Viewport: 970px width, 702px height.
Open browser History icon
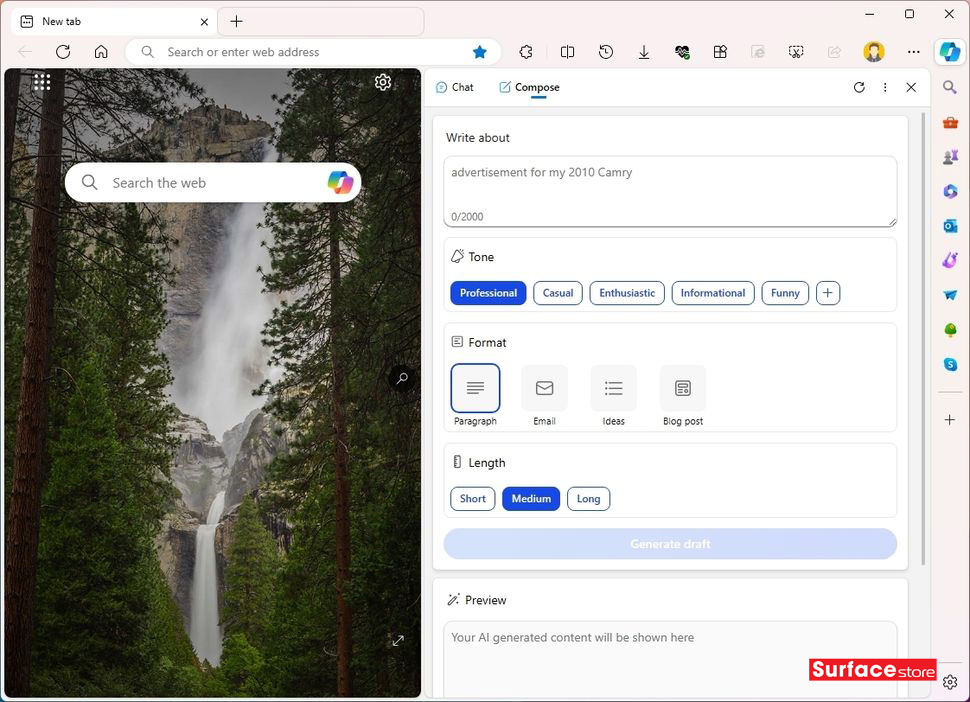[606, 52]
